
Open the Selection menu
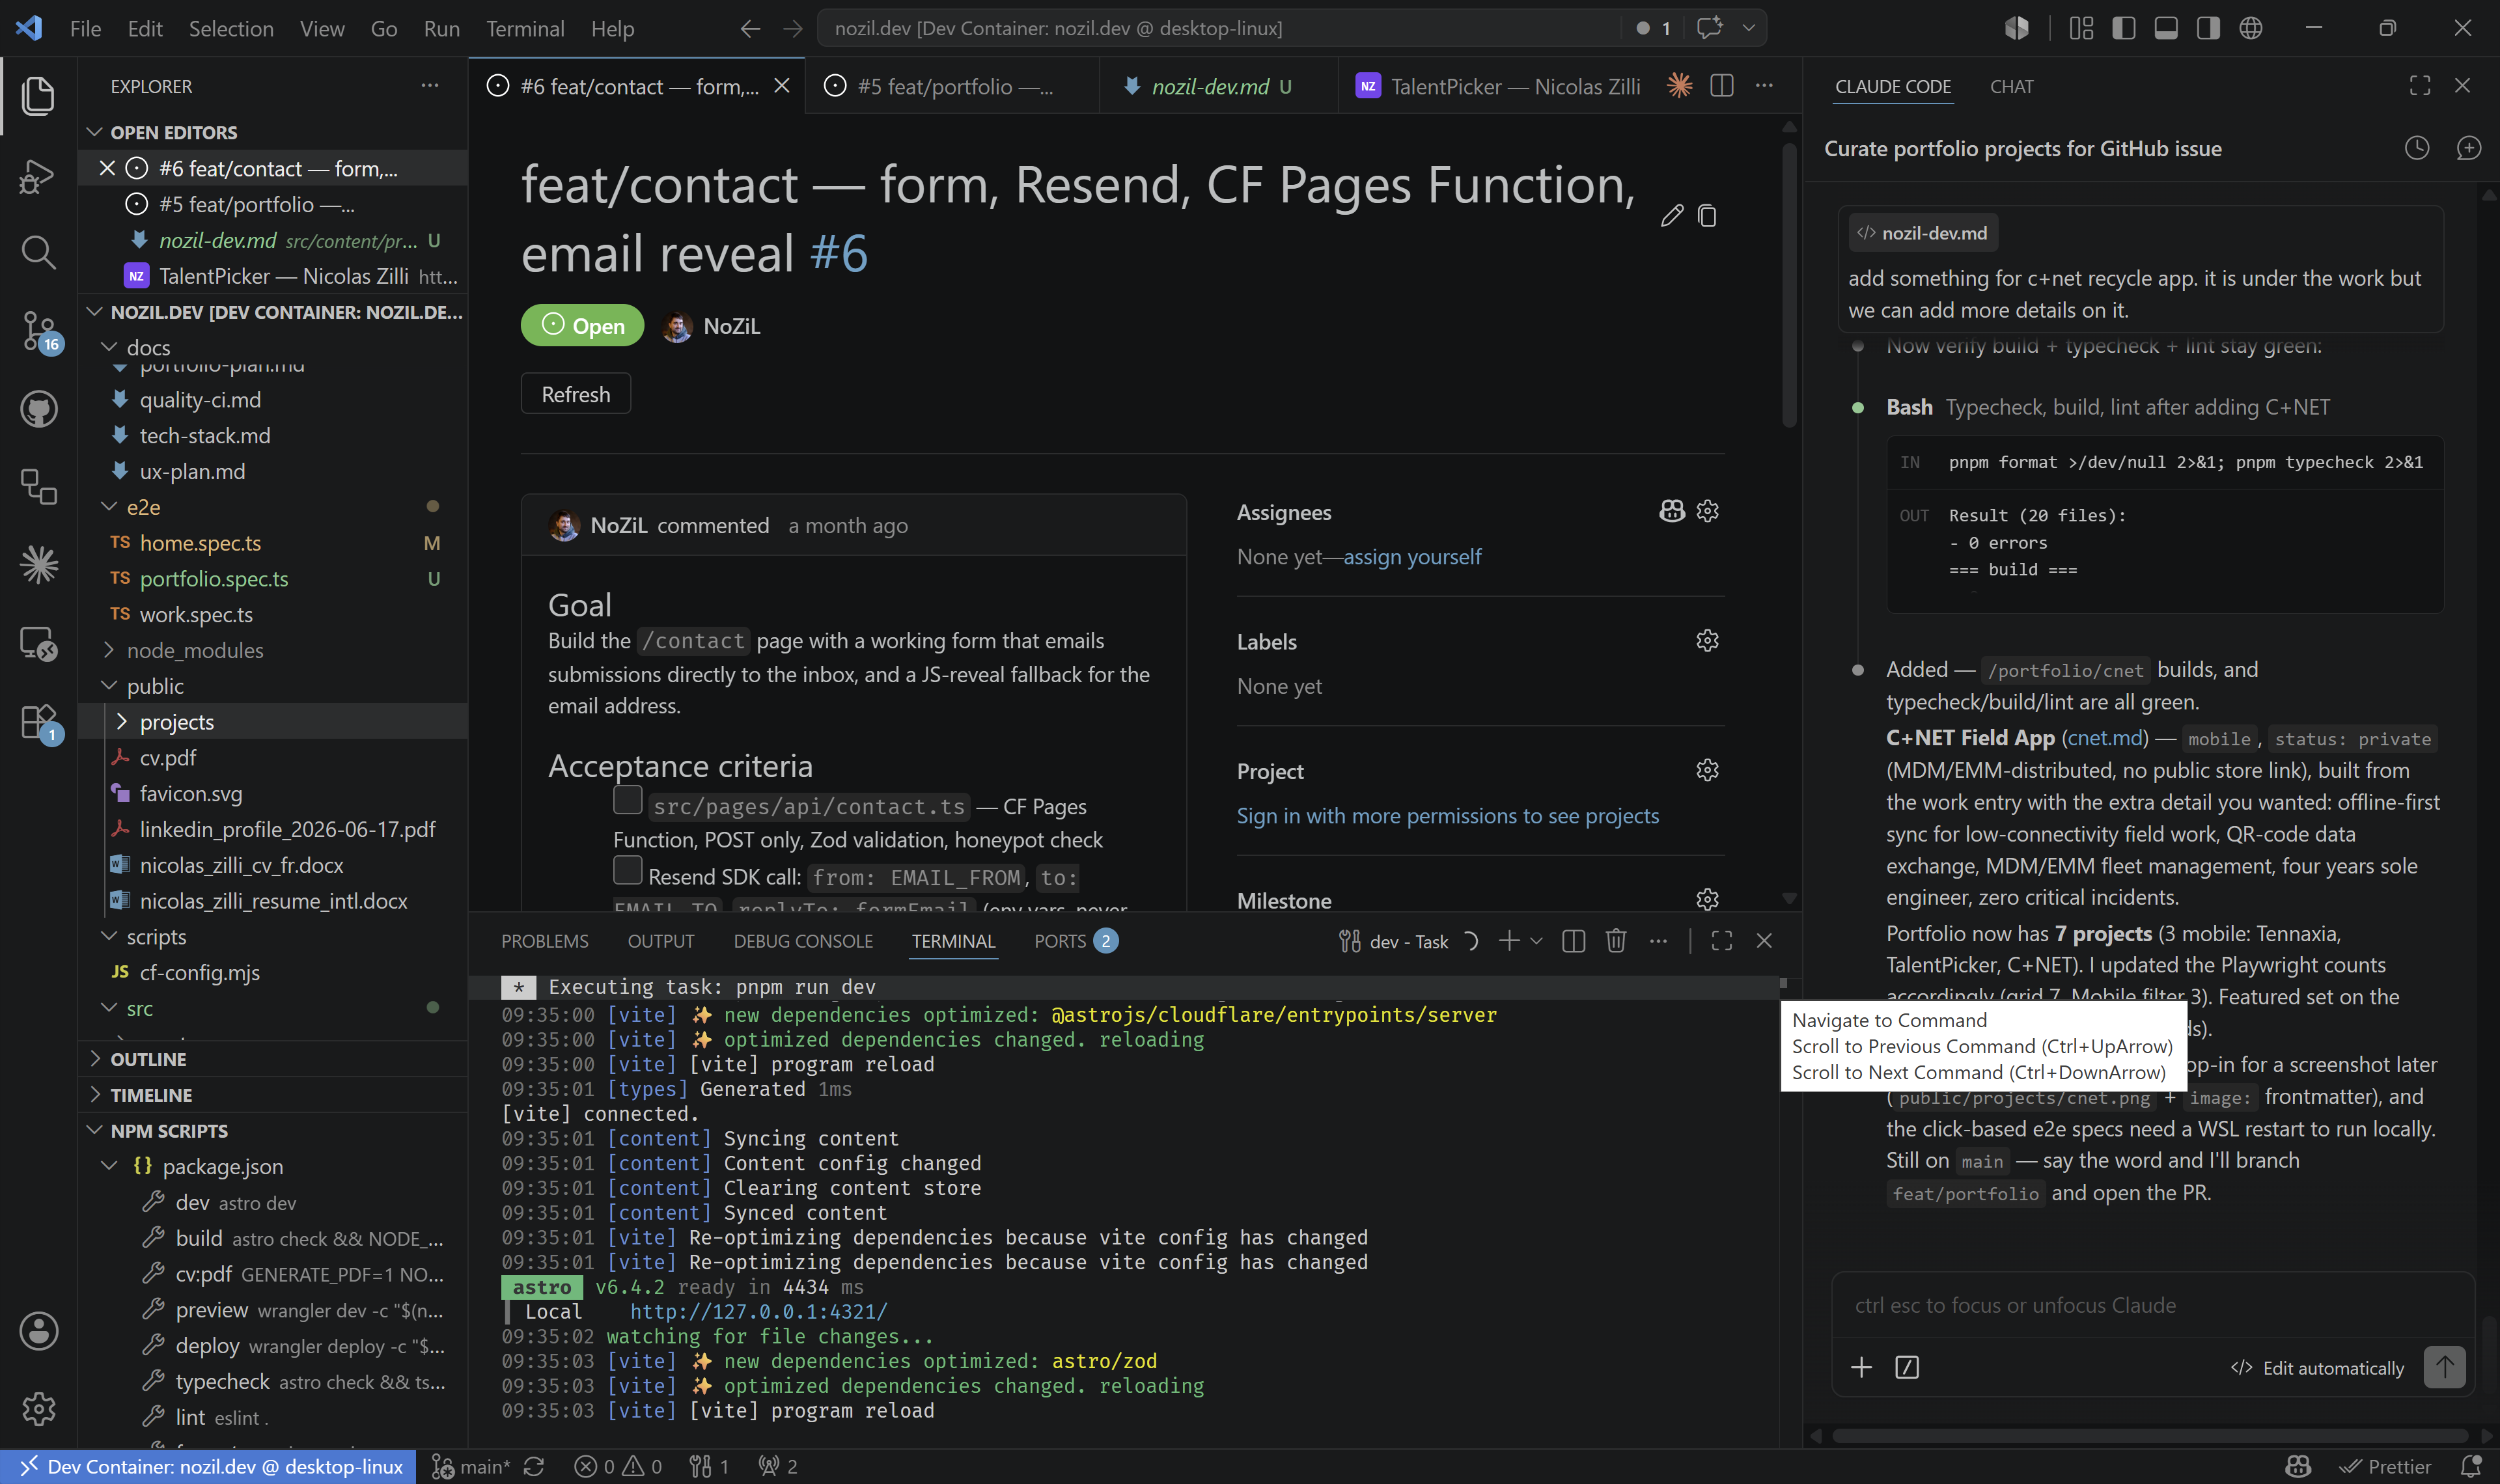pyautogui.click(x=231, y=28)
